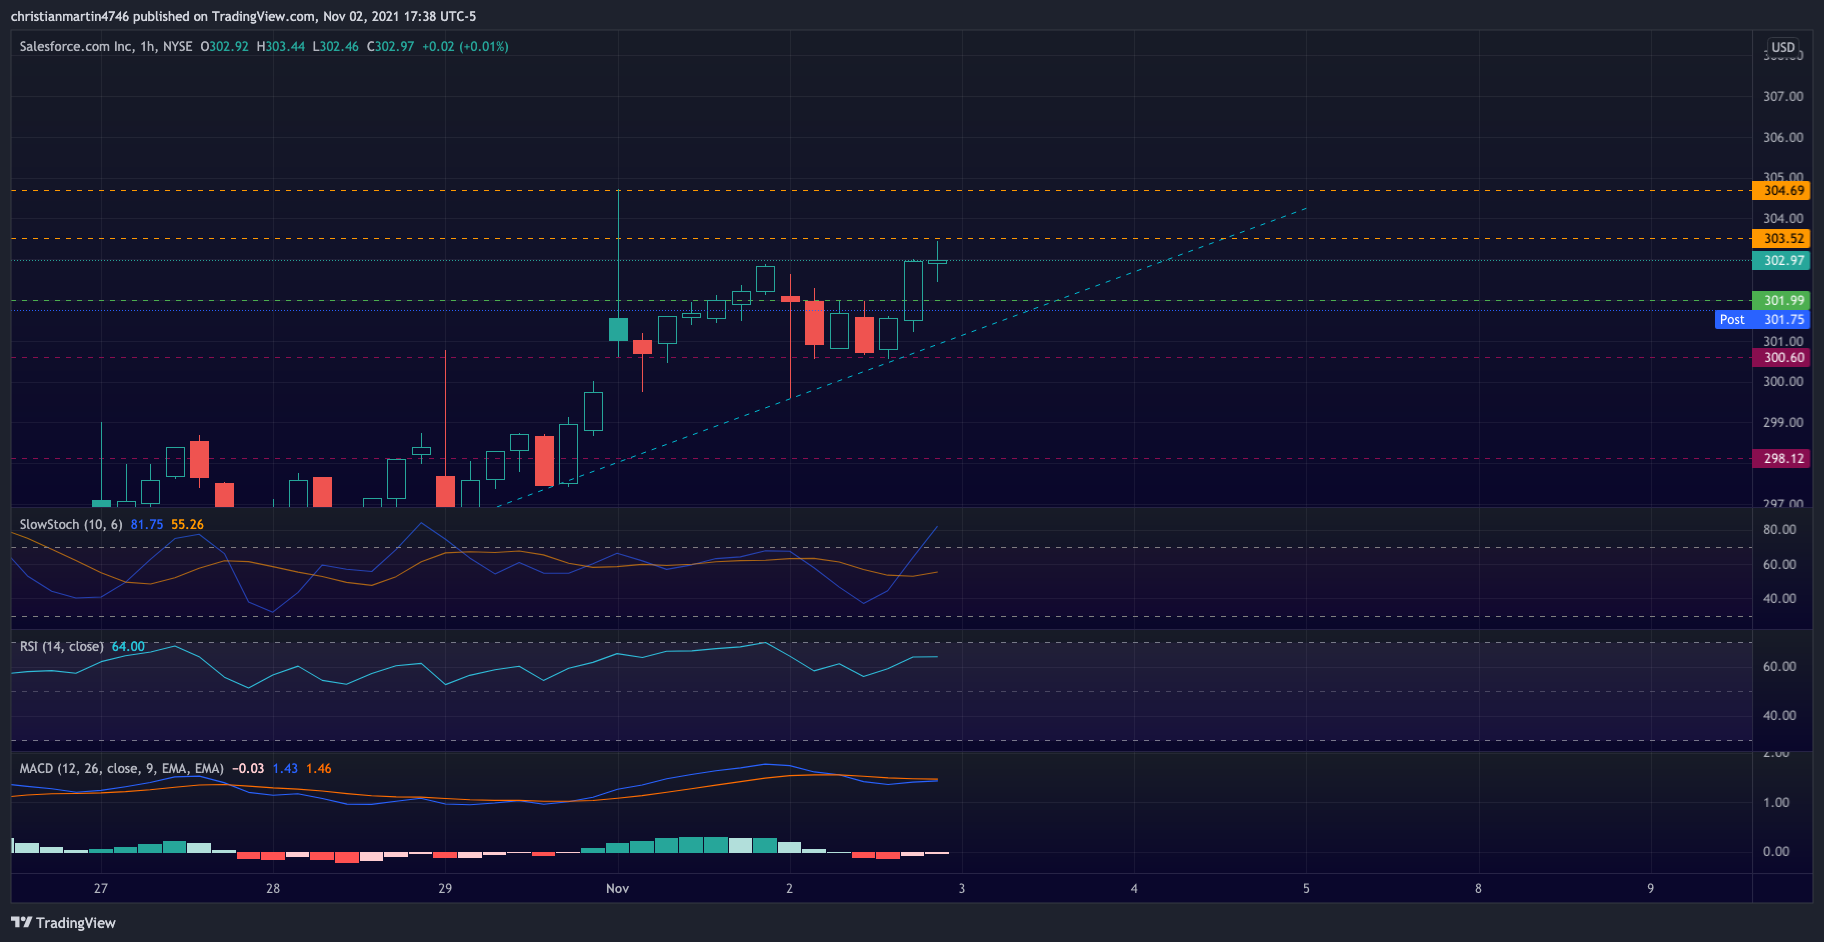This screenshot has width=1824, height=942.
Task: Click the 307.00 tick on price axis
Action: click(1783, 97)
